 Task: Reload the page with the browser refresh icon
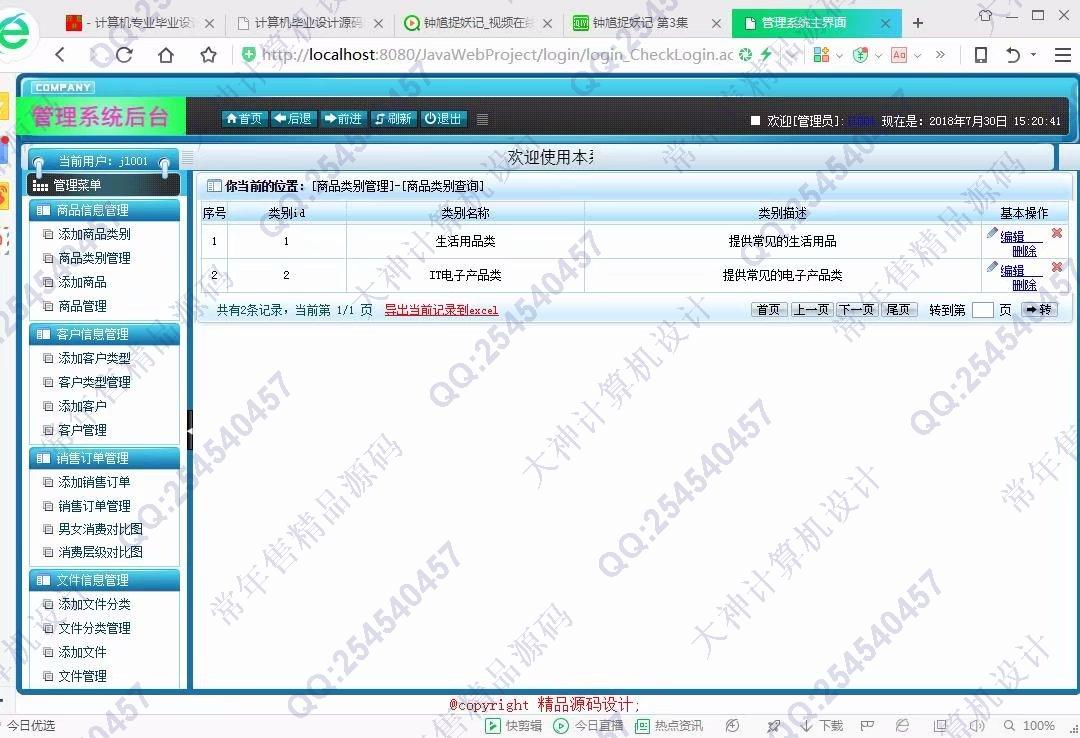tap(124, 54)
